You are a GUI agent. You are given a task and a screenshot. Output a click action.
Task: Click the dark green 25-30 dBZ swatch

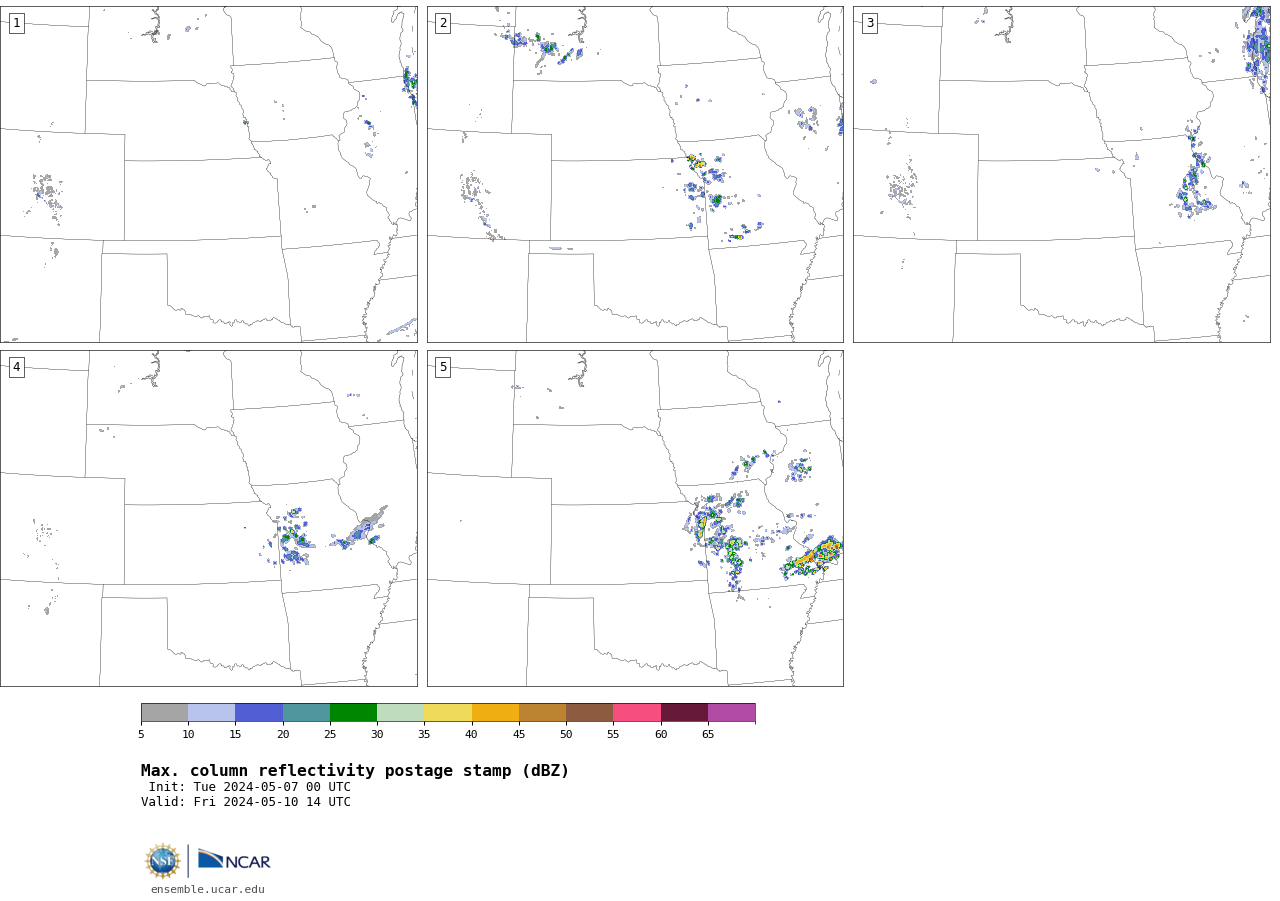[354, 713]
